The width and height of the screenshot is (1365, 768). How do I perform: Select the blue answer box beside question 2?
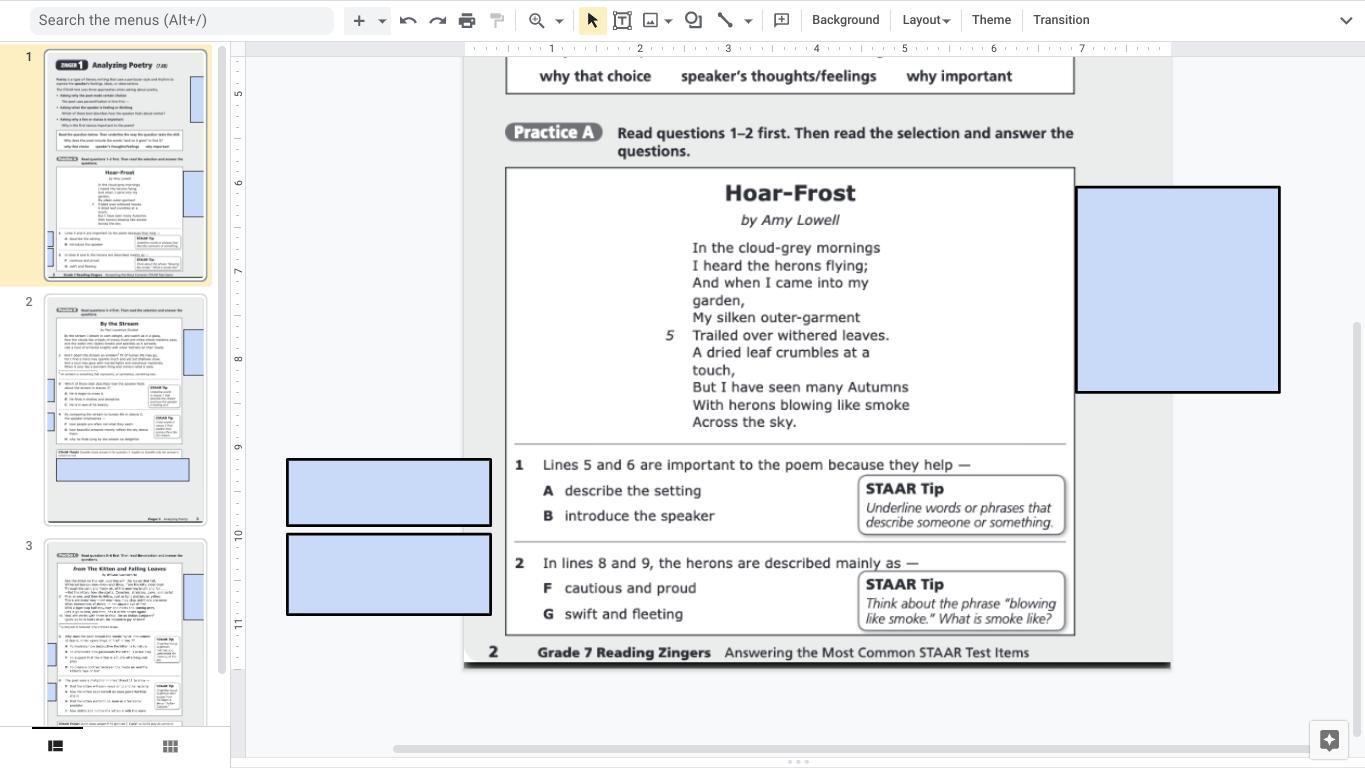[389, 574]
